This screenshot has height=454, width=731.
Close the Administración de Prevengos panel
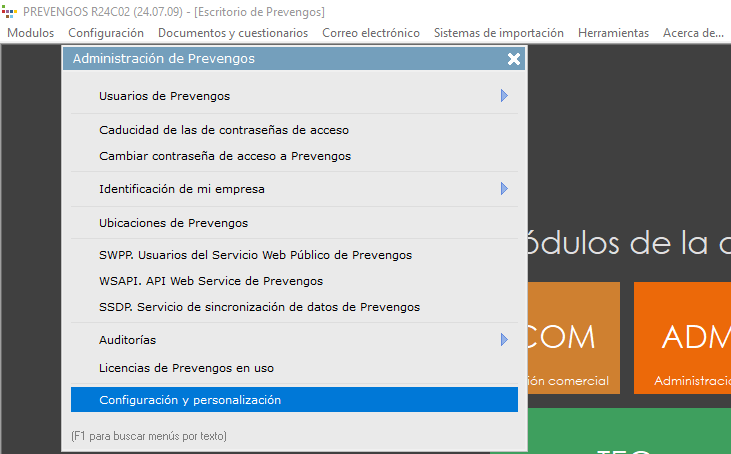513,59
